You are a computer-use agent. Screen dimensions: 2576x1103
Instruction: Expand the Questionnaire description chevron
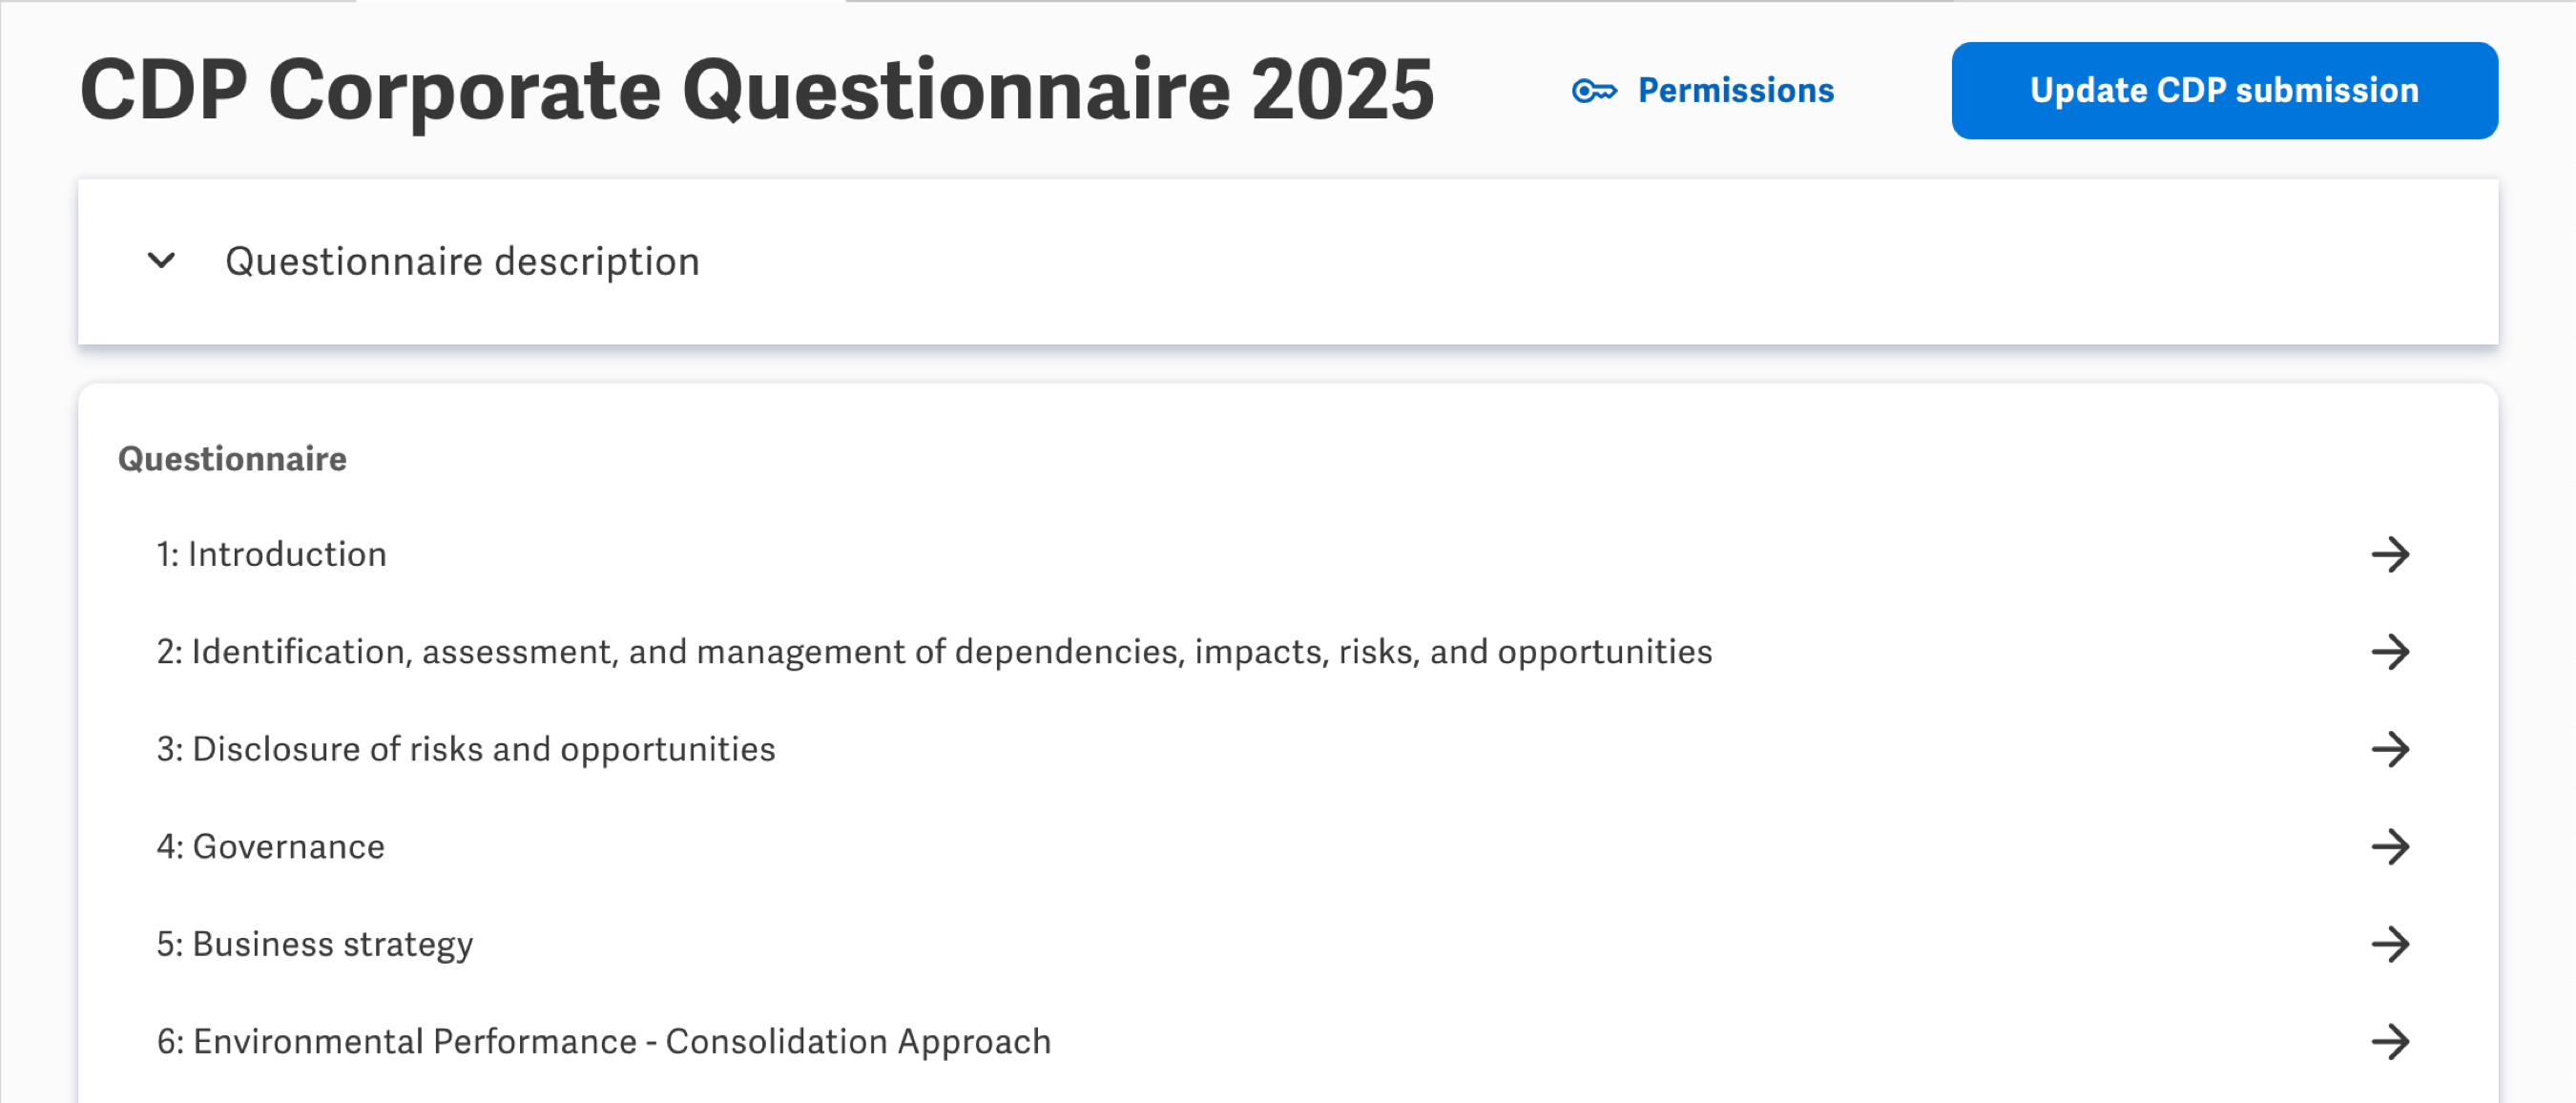tap(162, 261)
